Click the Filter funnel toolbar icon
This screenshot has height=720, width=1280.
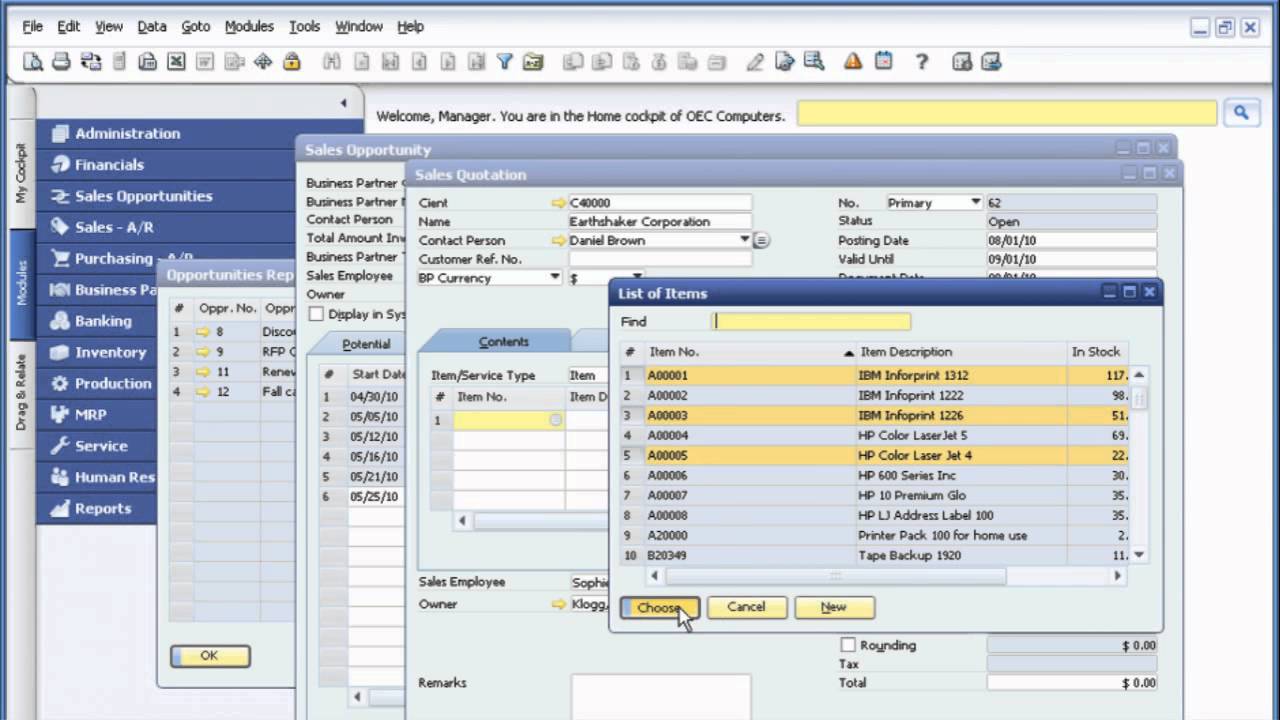click(x=505, y=62)
